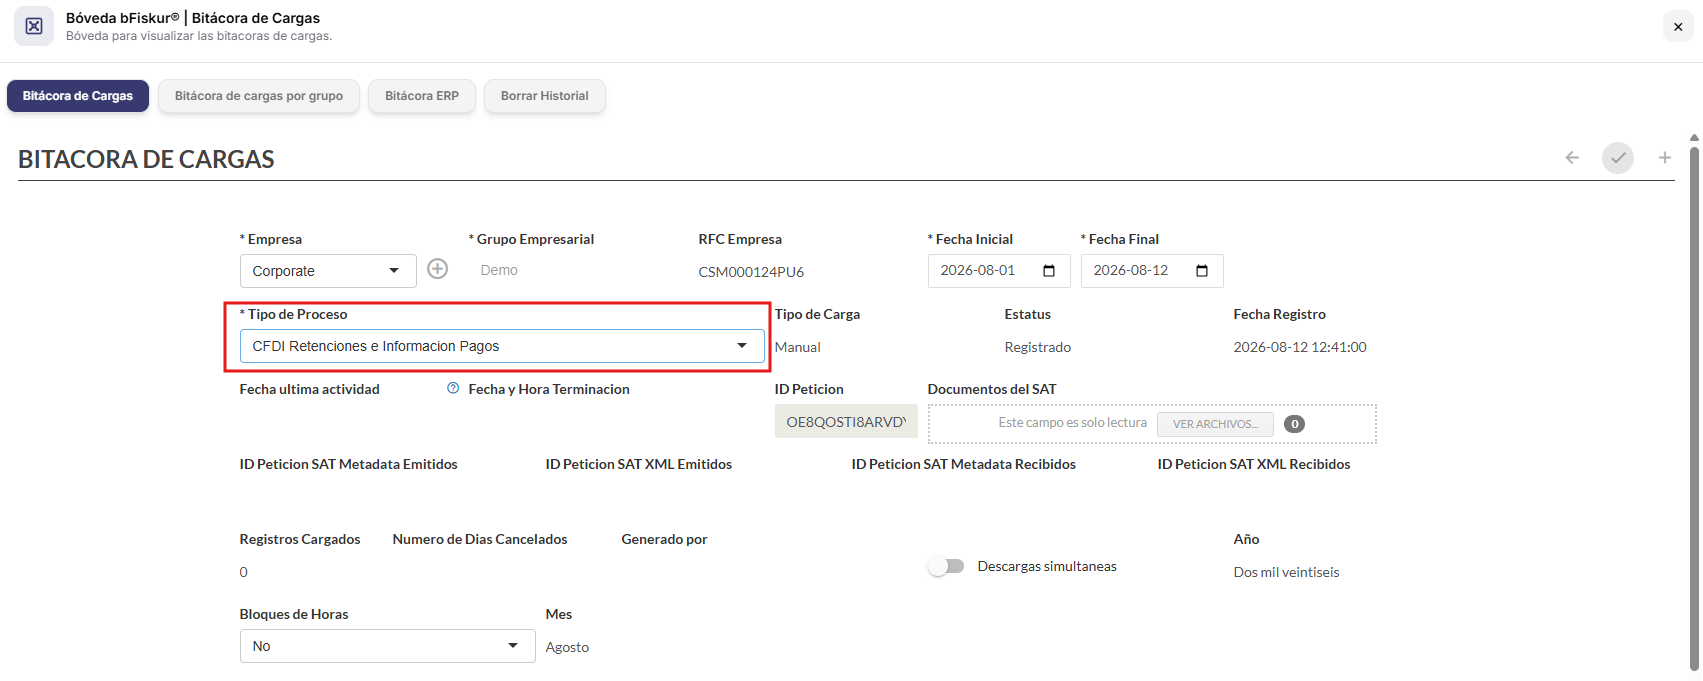Screen dimensions: 1703x681
Task: Click the RFC value CSM000124PU6
Action: click(751, 272)
